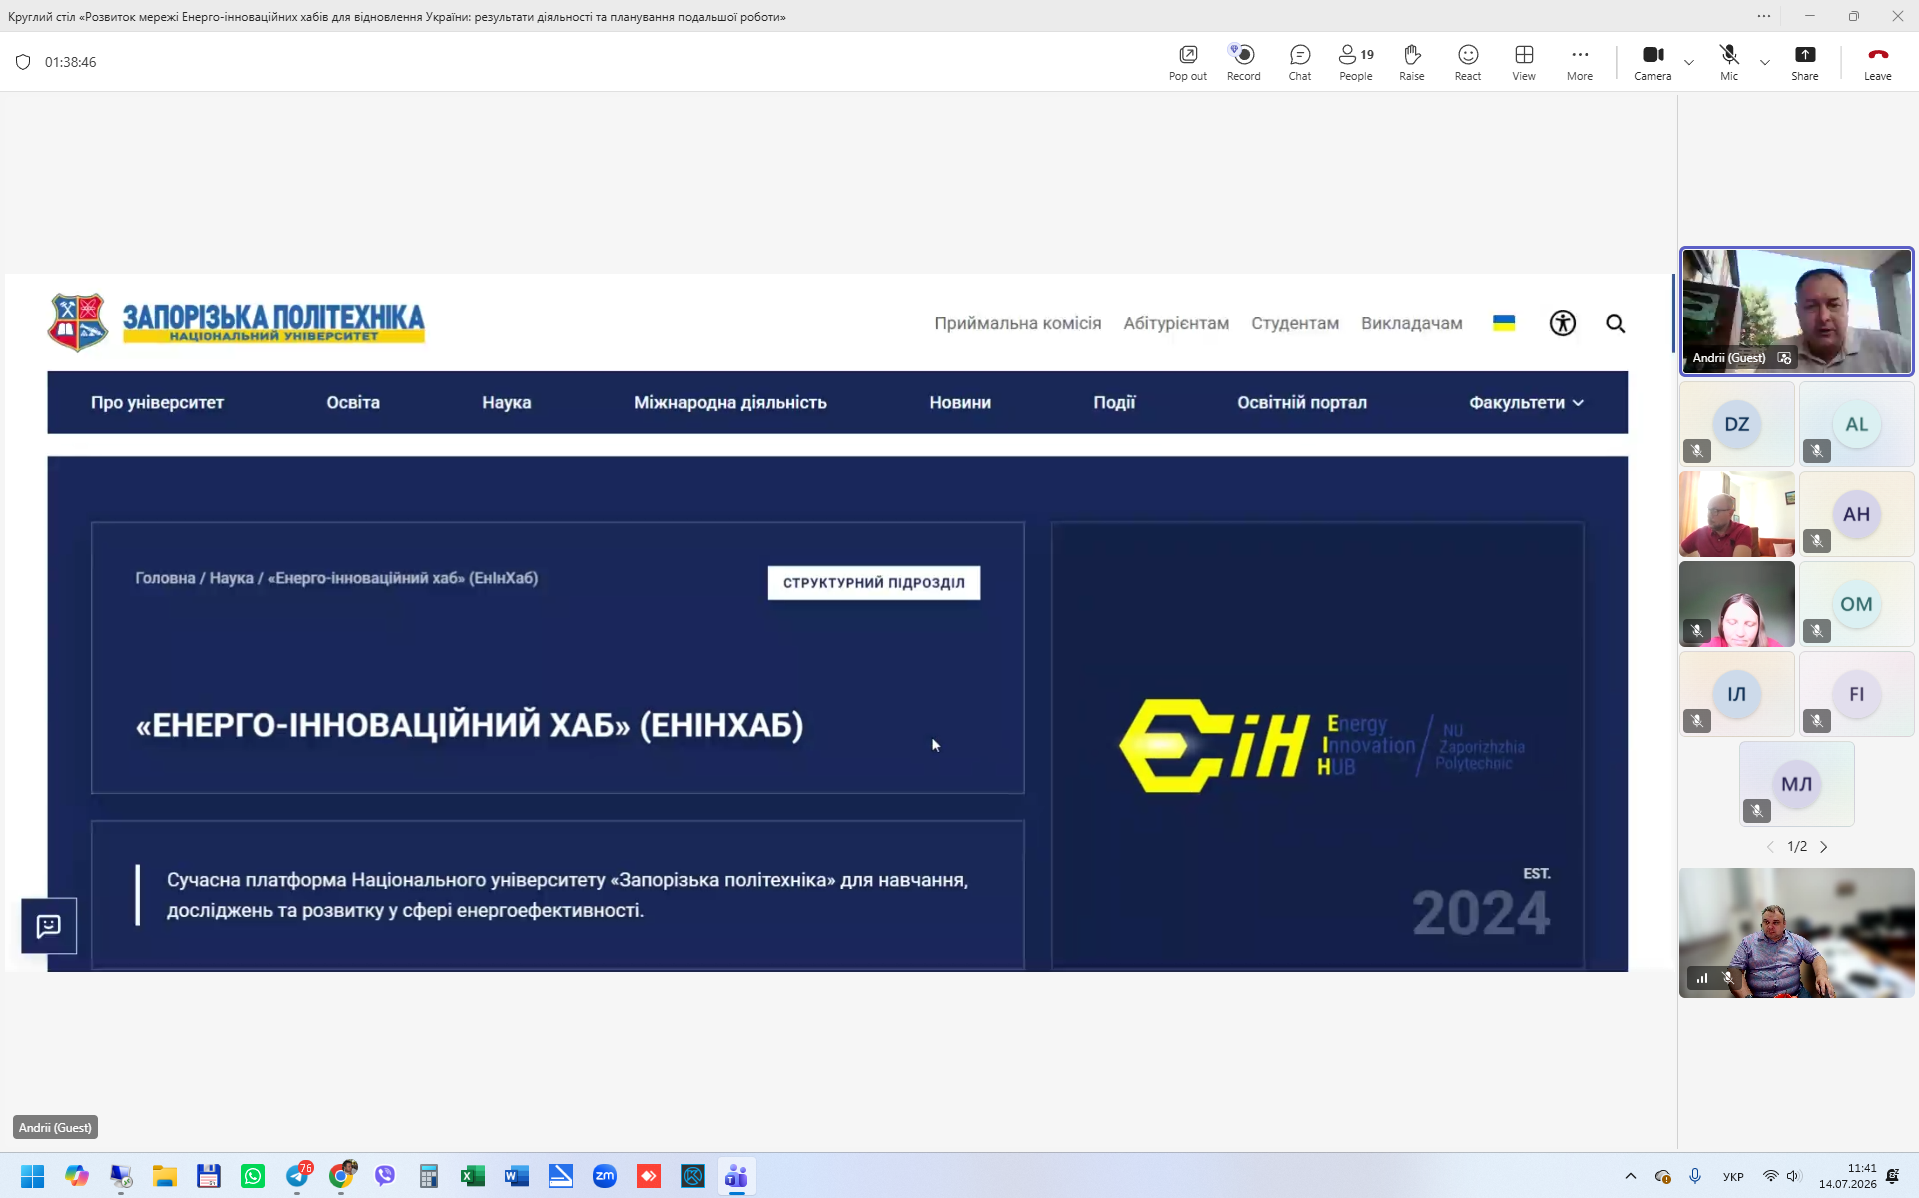Screen dimensions: 1919x1198
Task: Select the ІЛ participant tile
Action: (x=1736, y=694)
